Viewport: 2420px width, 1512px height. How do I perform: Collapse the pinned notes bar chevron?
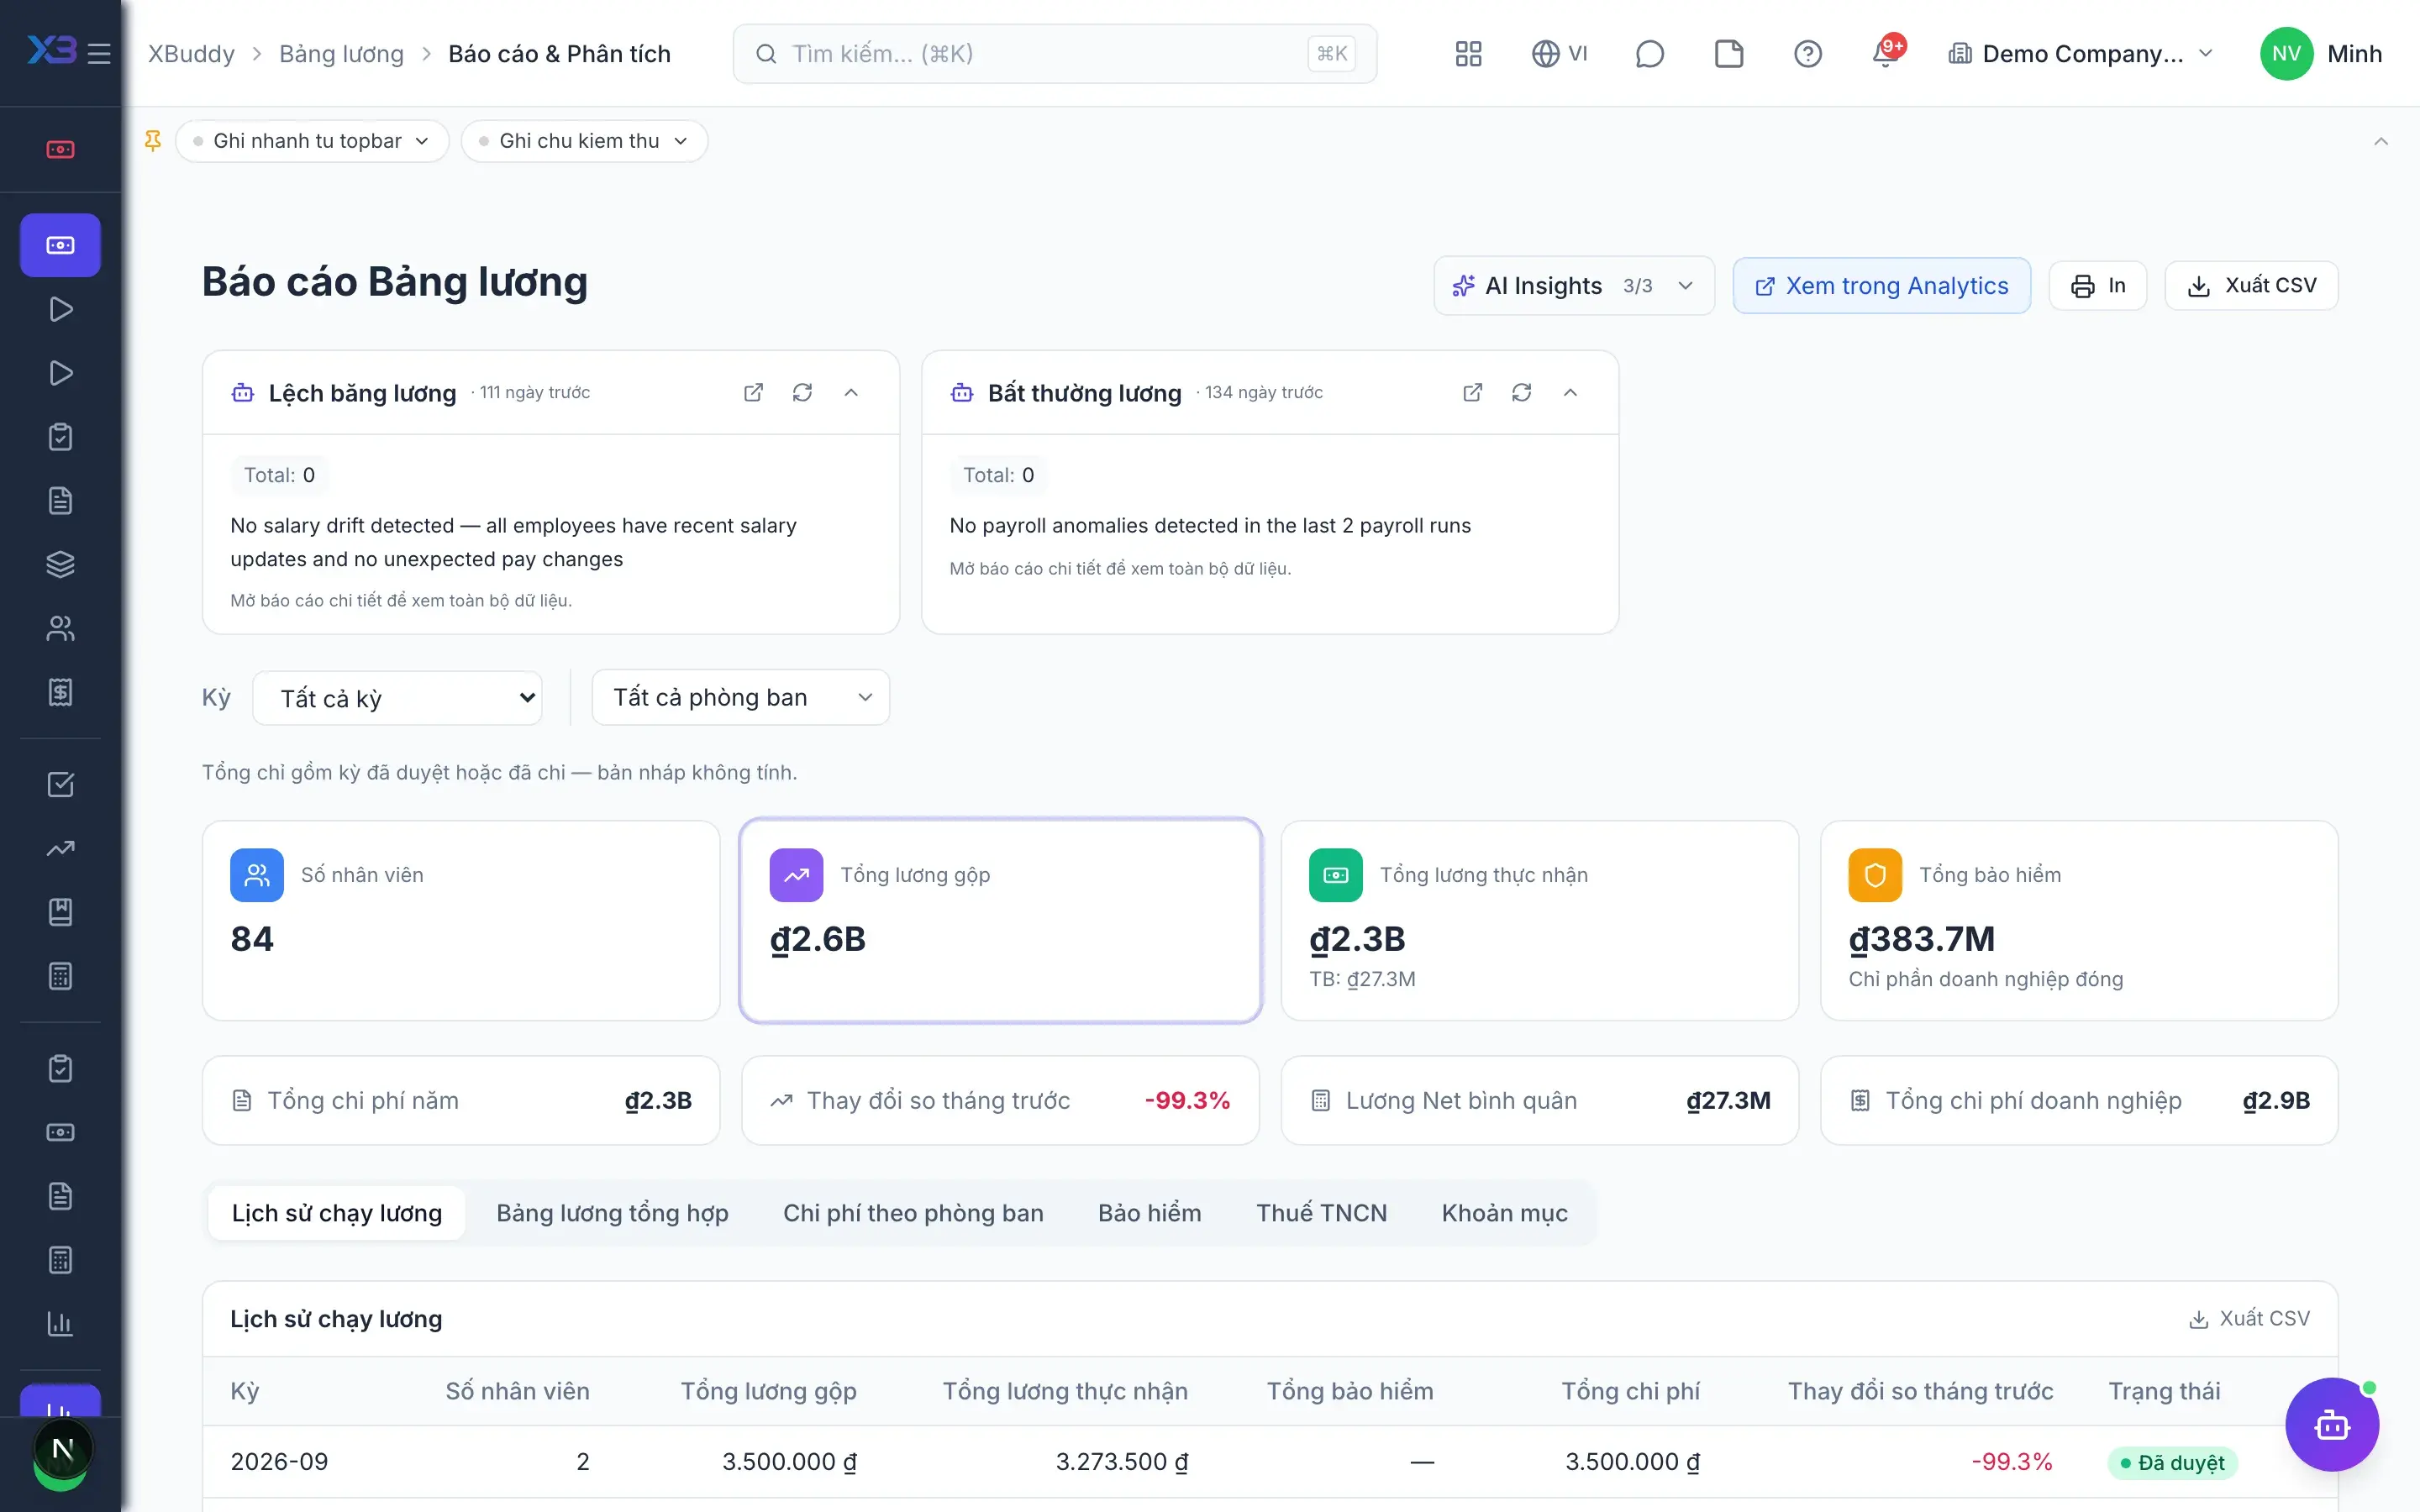2380,141
